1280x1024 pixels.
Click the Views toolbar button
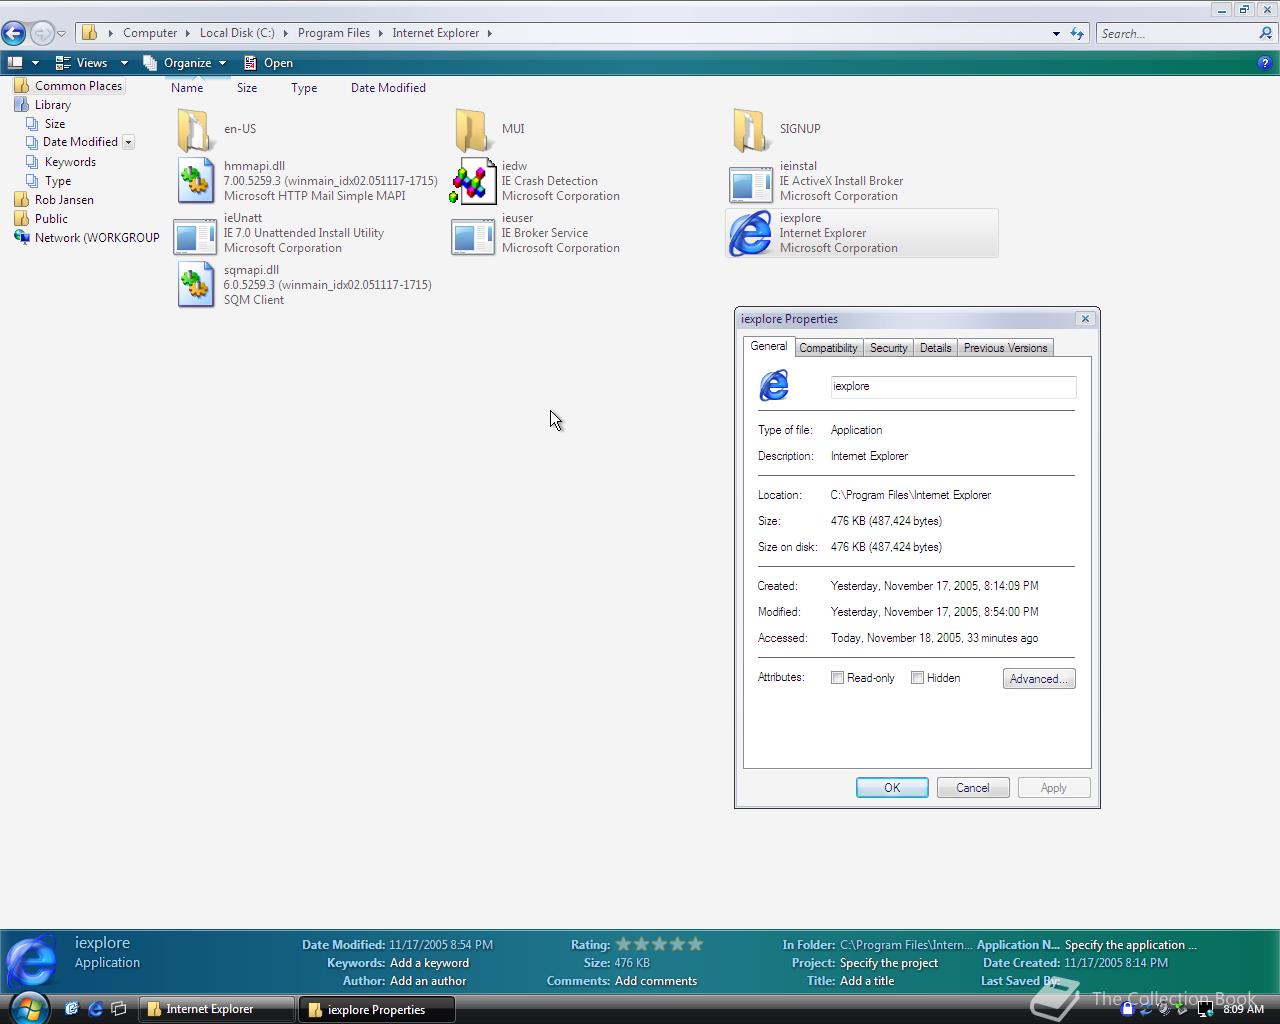click(x=83, y=63)
